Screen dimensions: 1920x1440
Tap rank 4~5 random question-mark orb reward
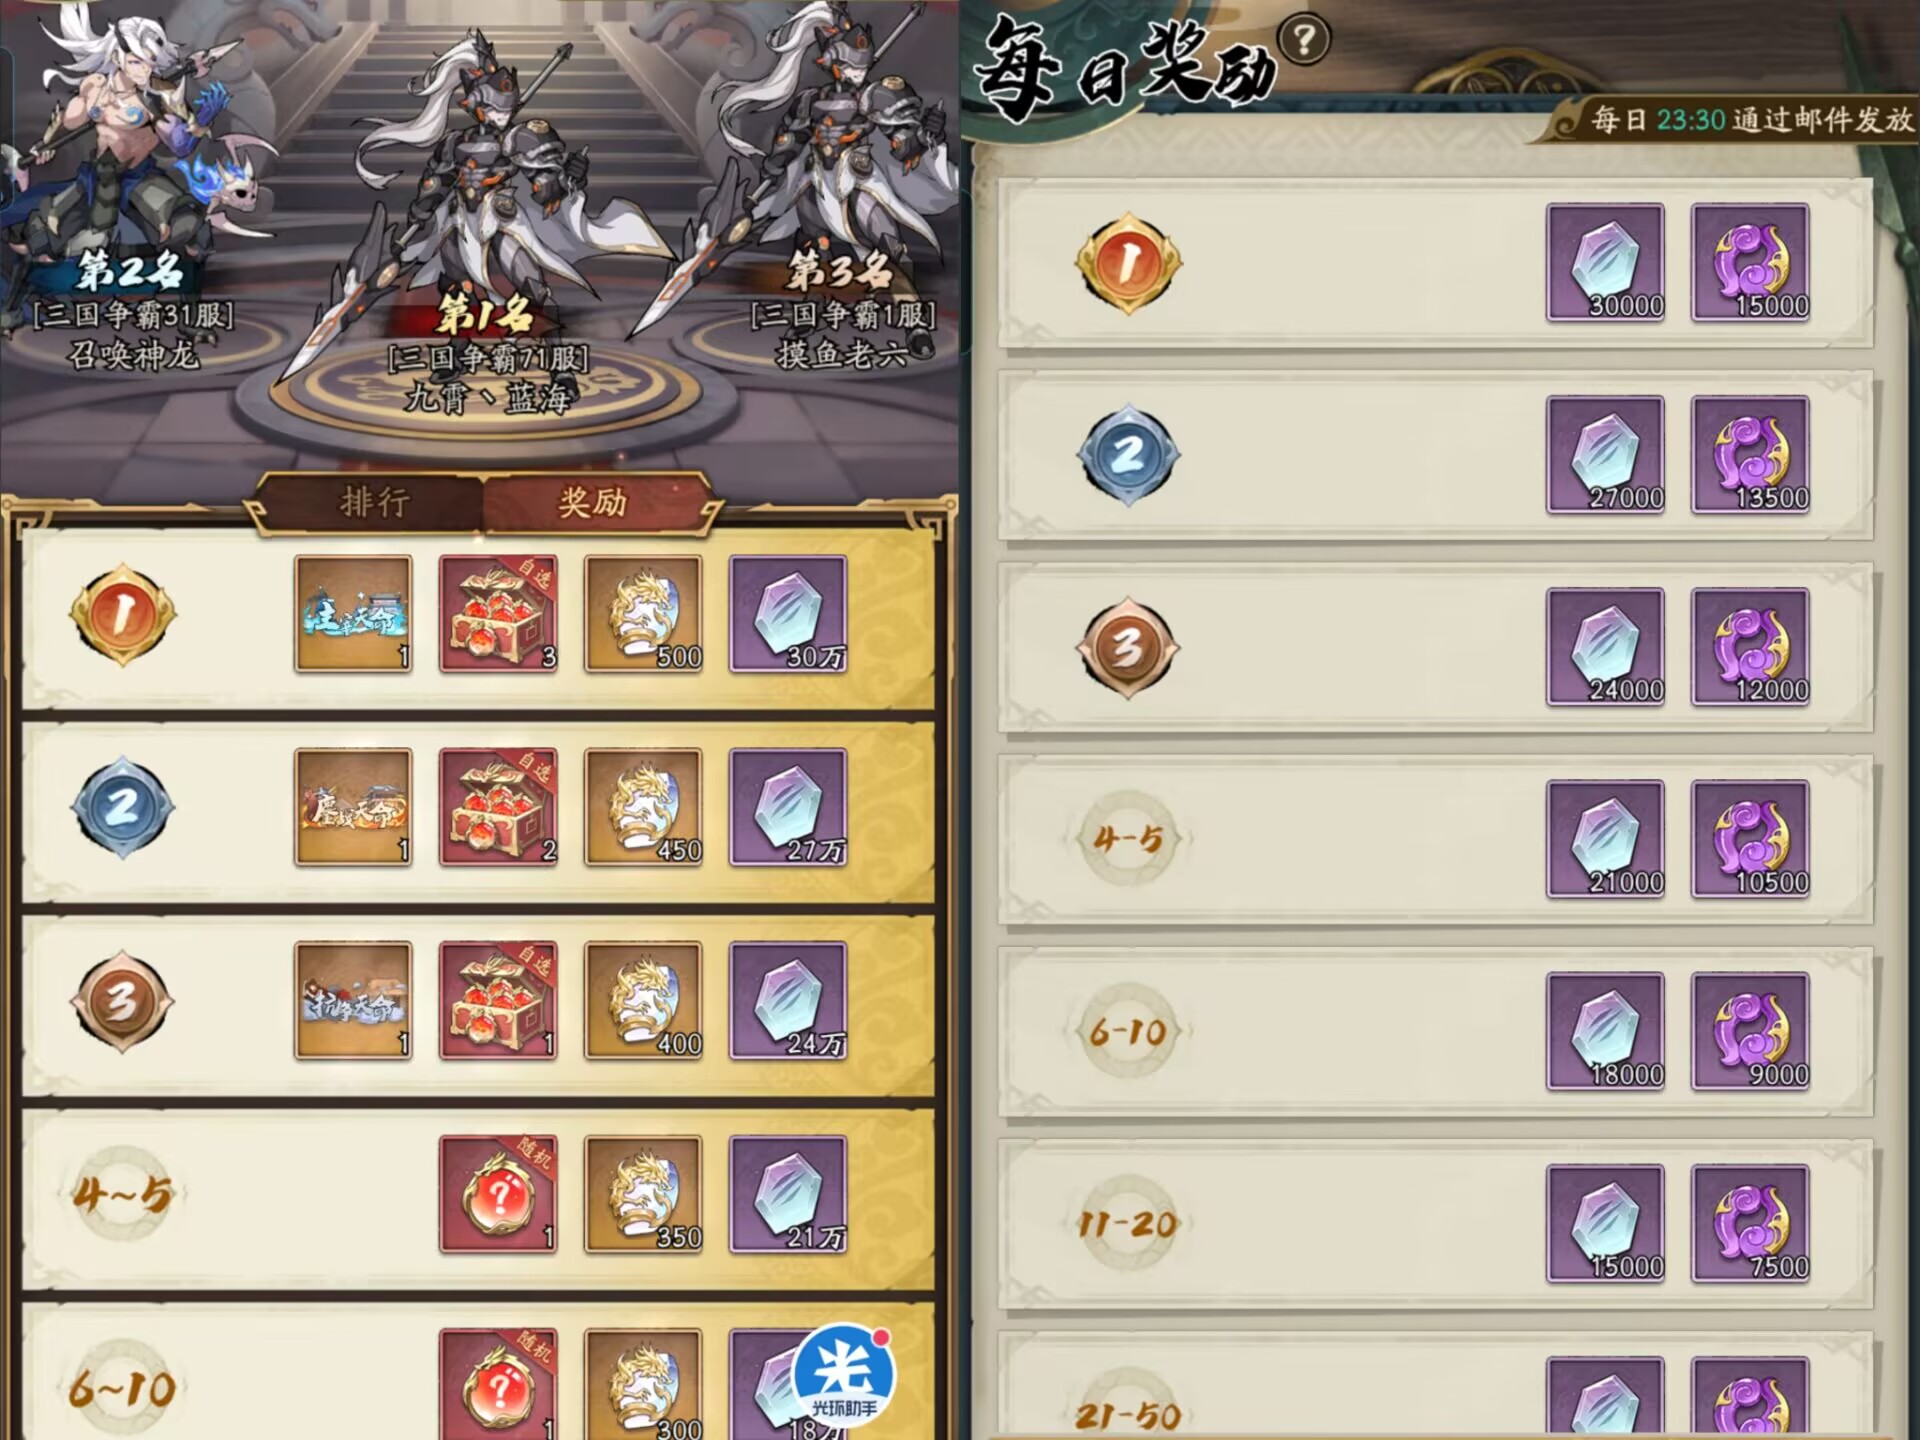click(498, 1194)
